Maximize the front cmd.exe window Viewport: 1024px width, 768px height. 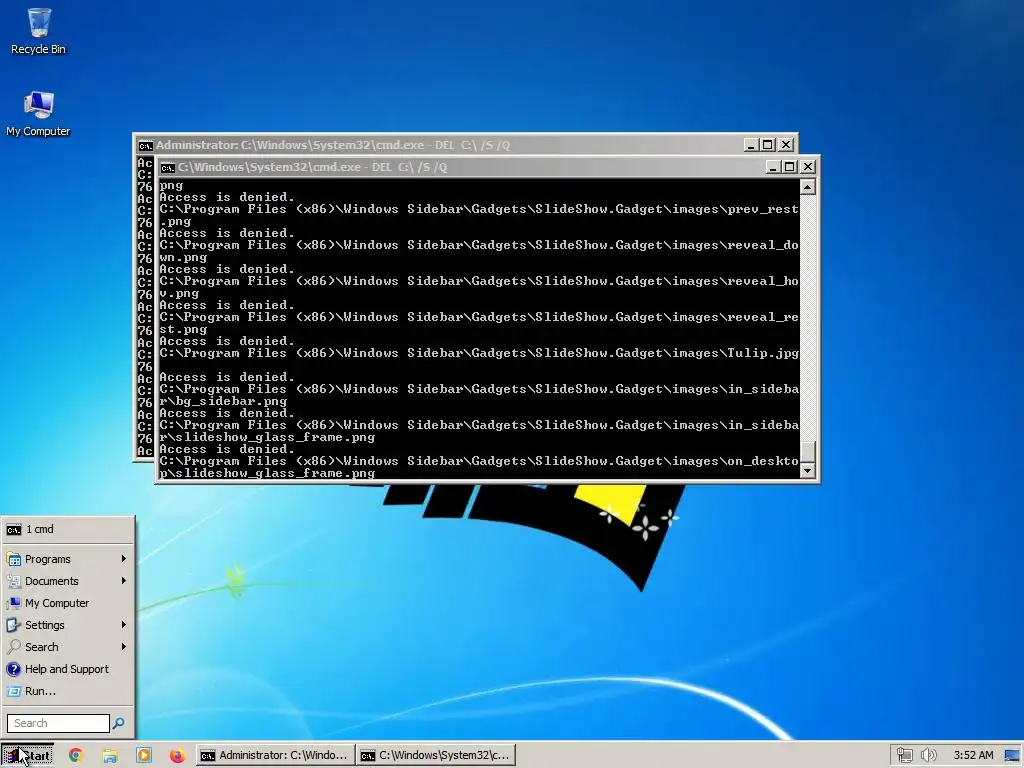tap(790, 167)
